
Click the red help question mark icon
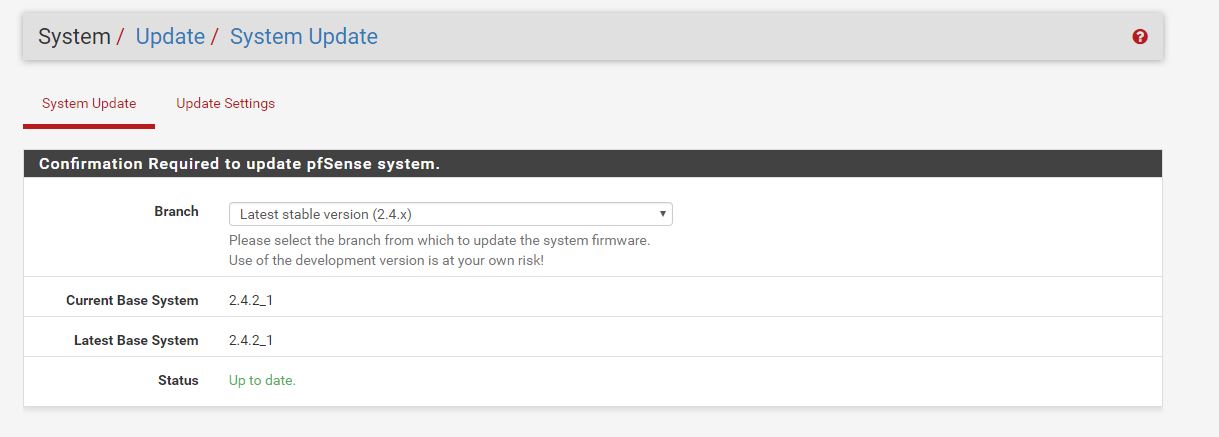(x=1140, y=37)
